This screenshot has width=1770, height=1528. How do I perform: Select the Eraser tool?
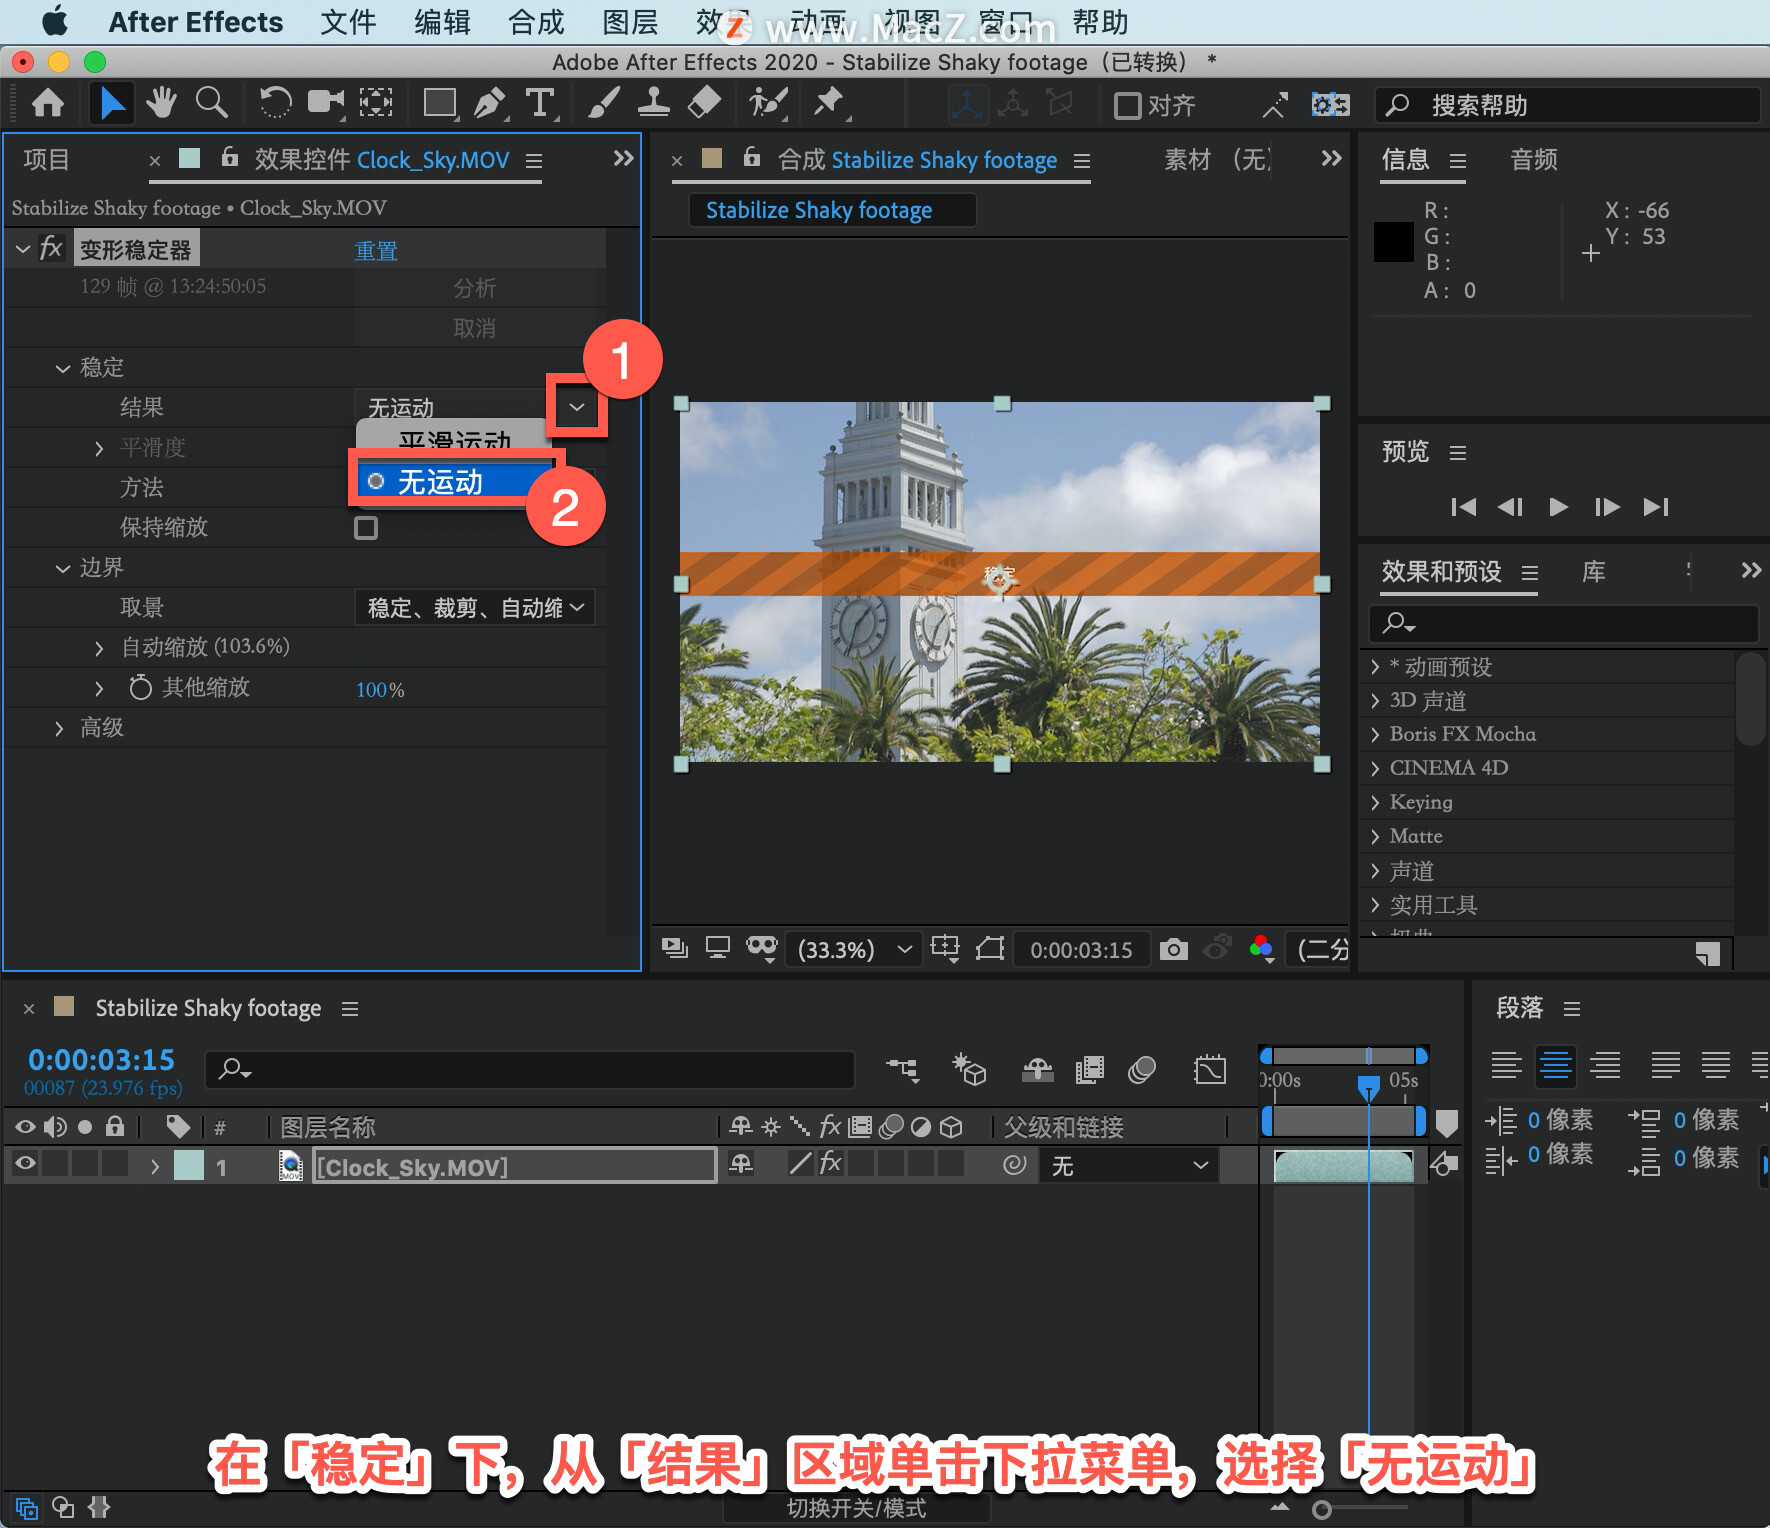(x=705, y=104)
